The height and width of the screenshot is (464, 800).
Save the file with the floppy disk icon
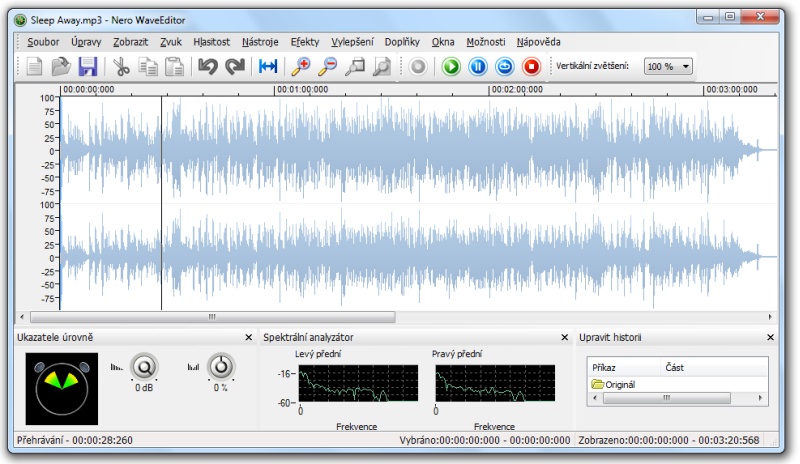pos(88,66)
